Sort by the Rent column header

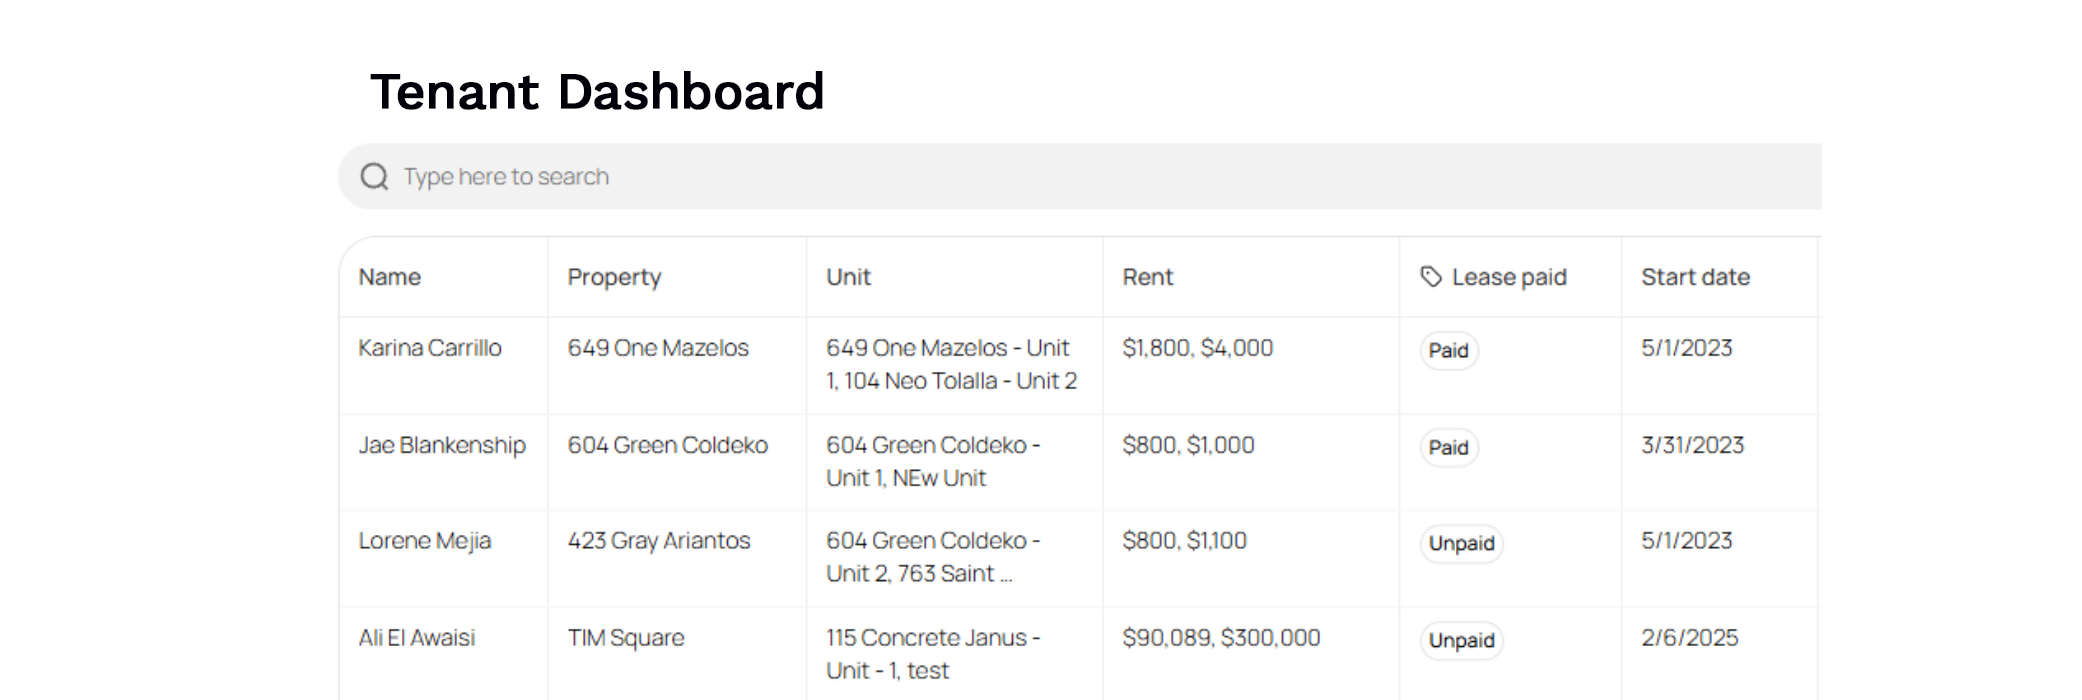[1148, 277]
